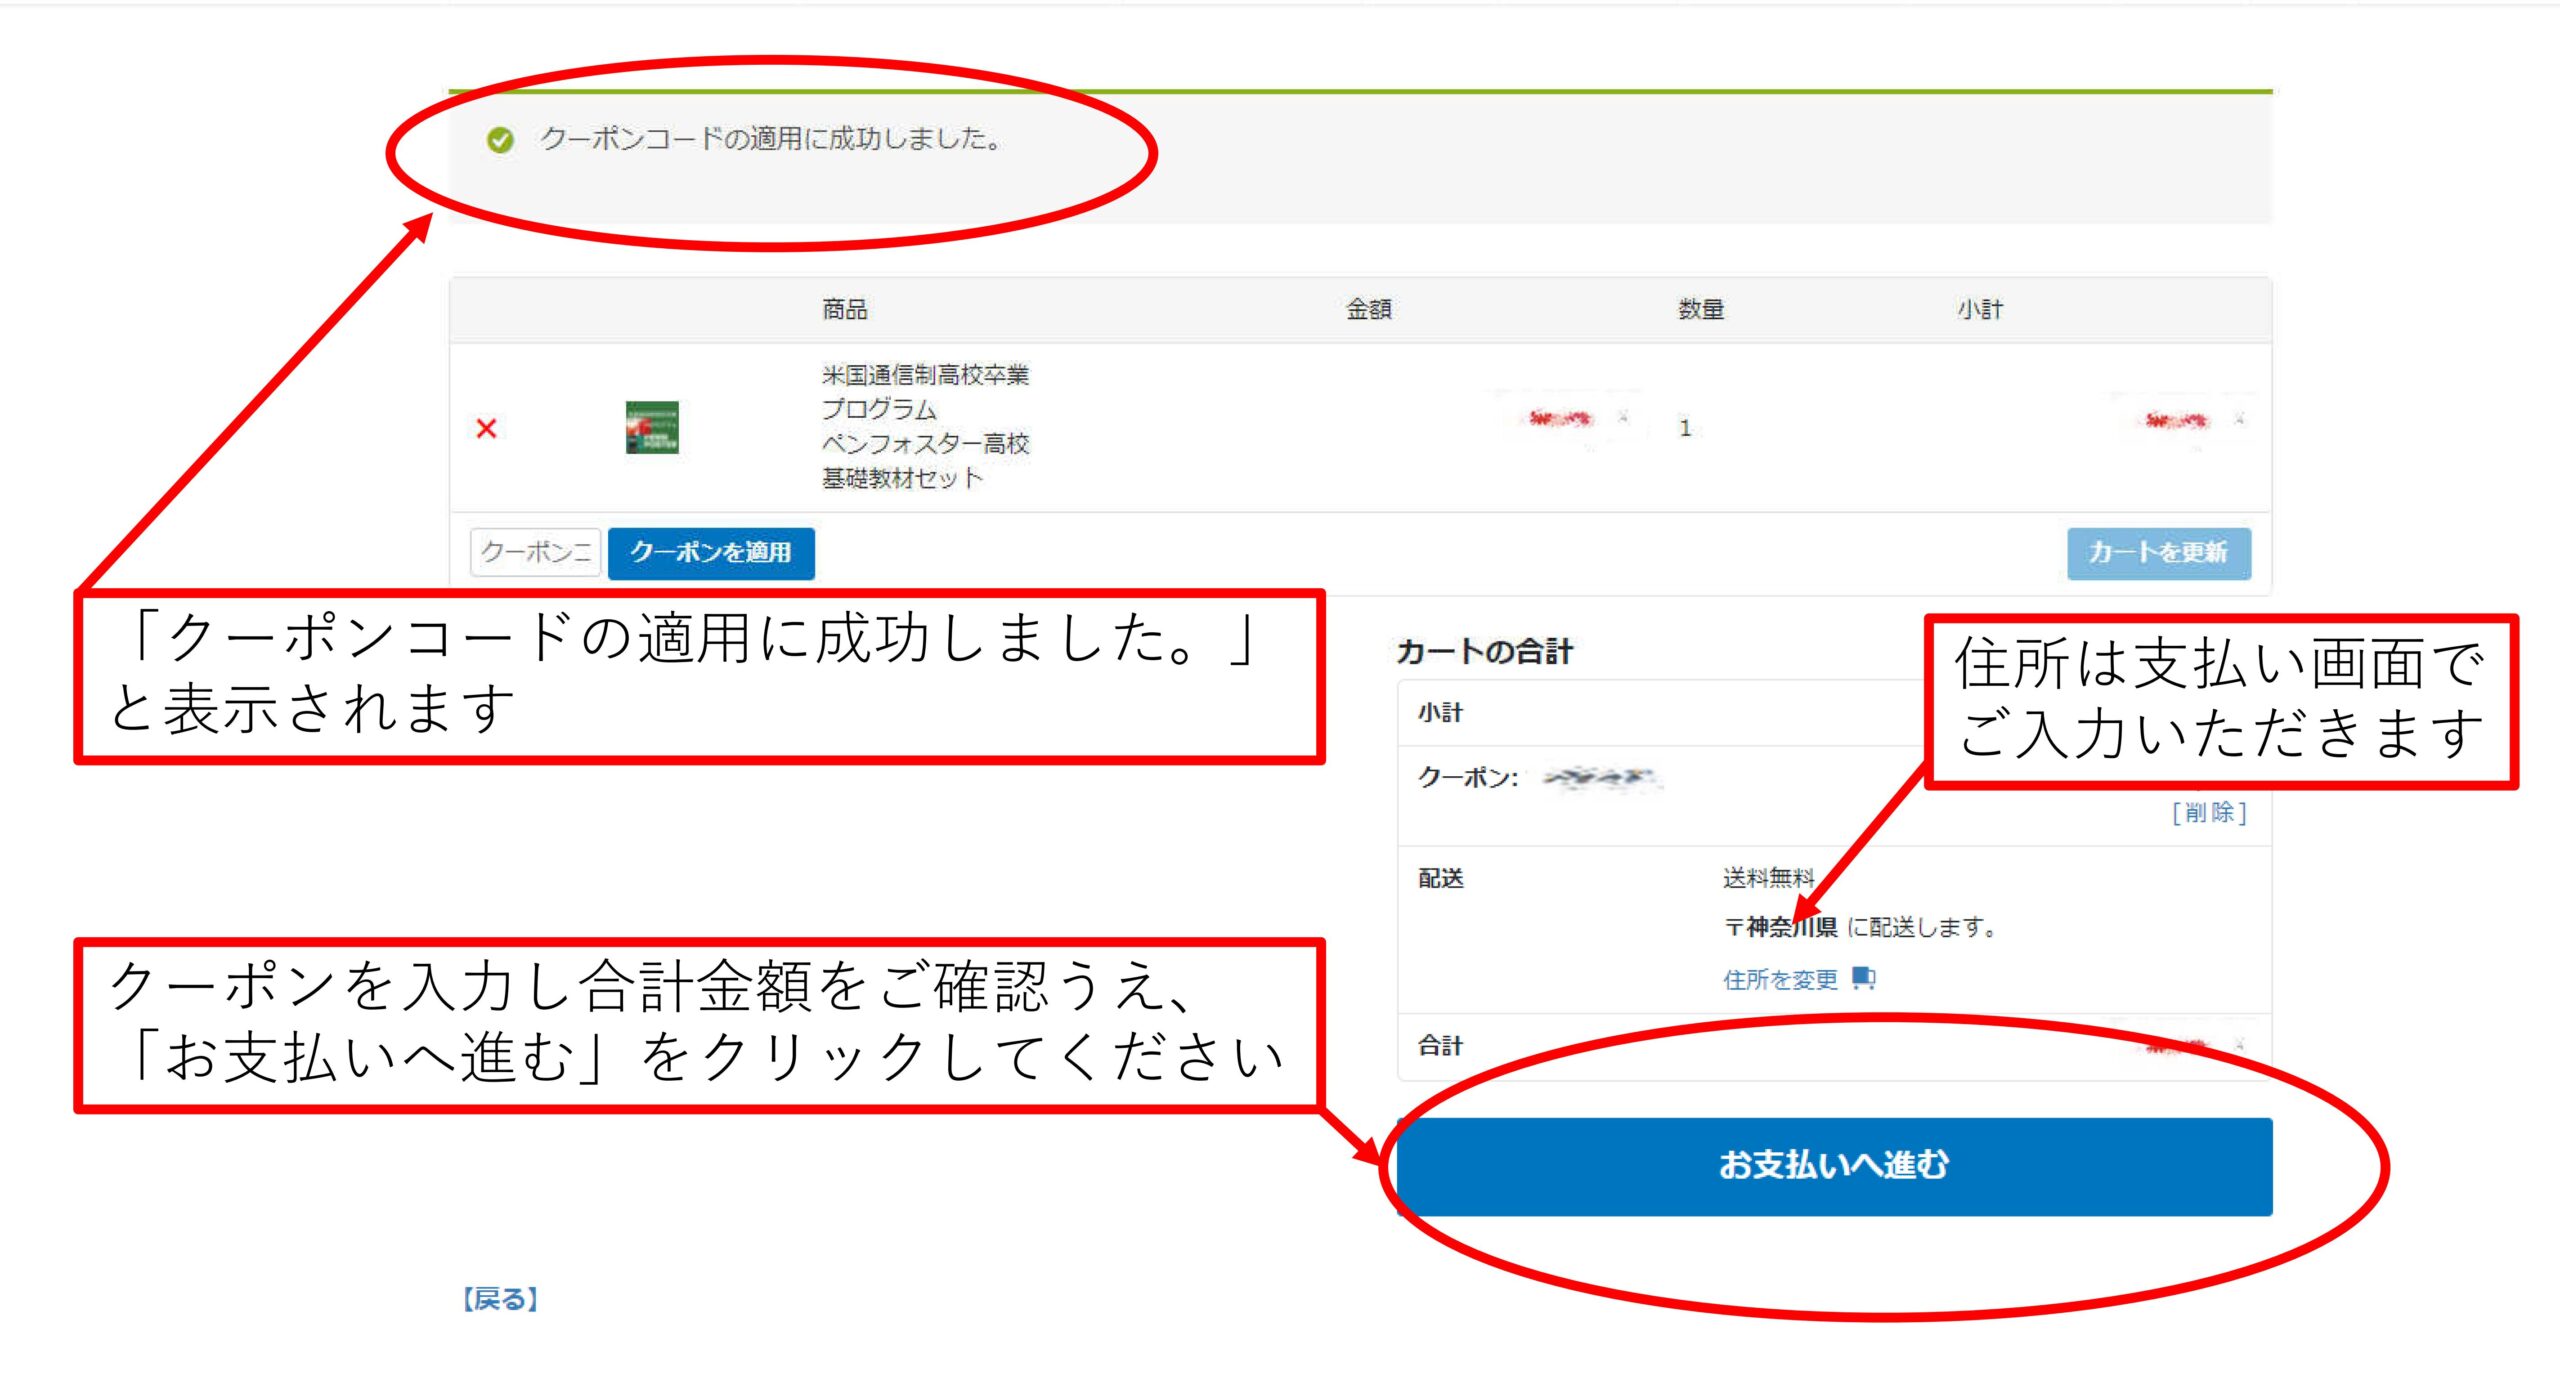Click the カートの合計 heading
2560x1387 pixels.
(1484, 652)
